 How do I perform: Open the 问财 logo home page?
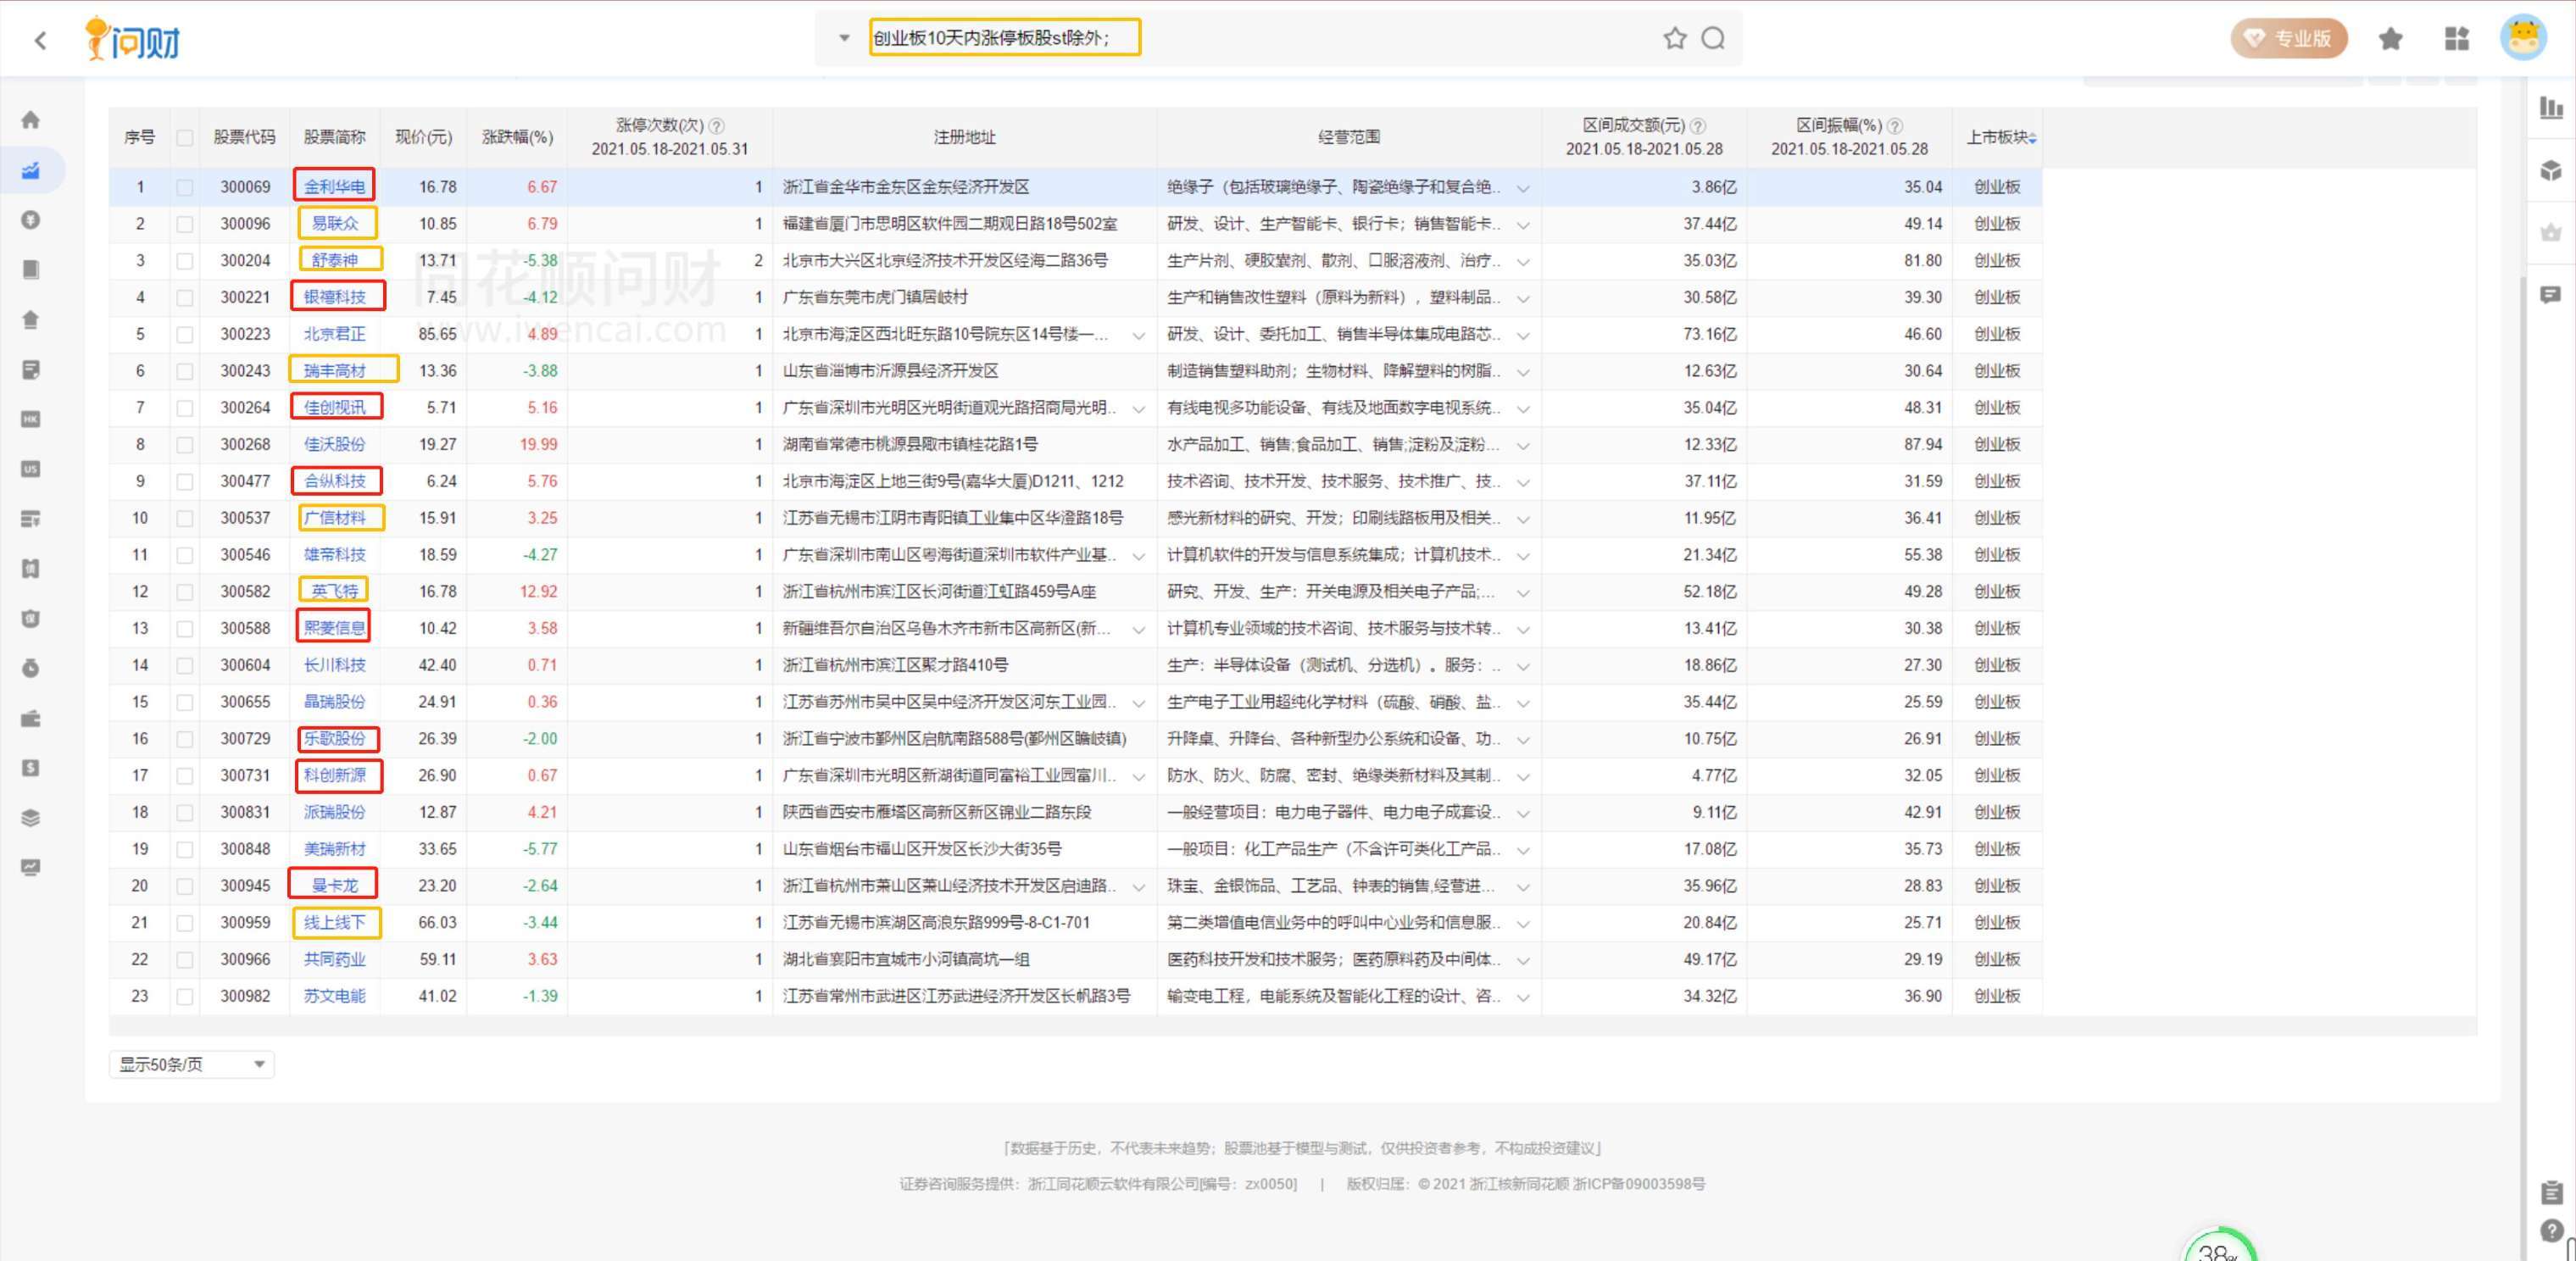click(132, 40)
